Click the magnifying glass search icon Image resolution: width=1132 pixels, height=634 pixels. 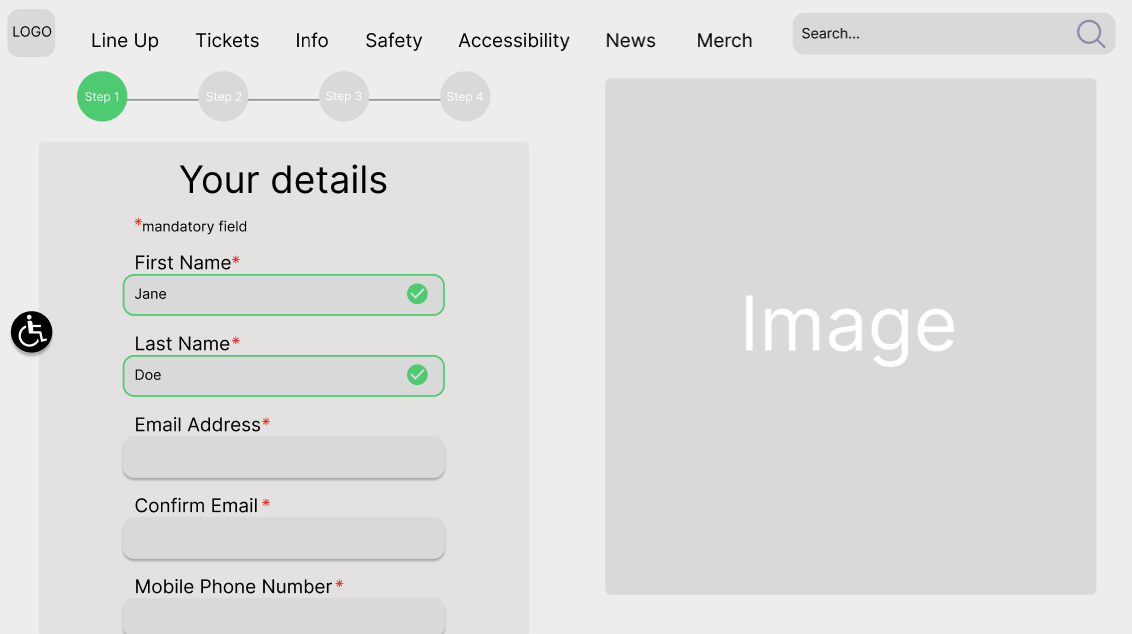point(1090,34)
